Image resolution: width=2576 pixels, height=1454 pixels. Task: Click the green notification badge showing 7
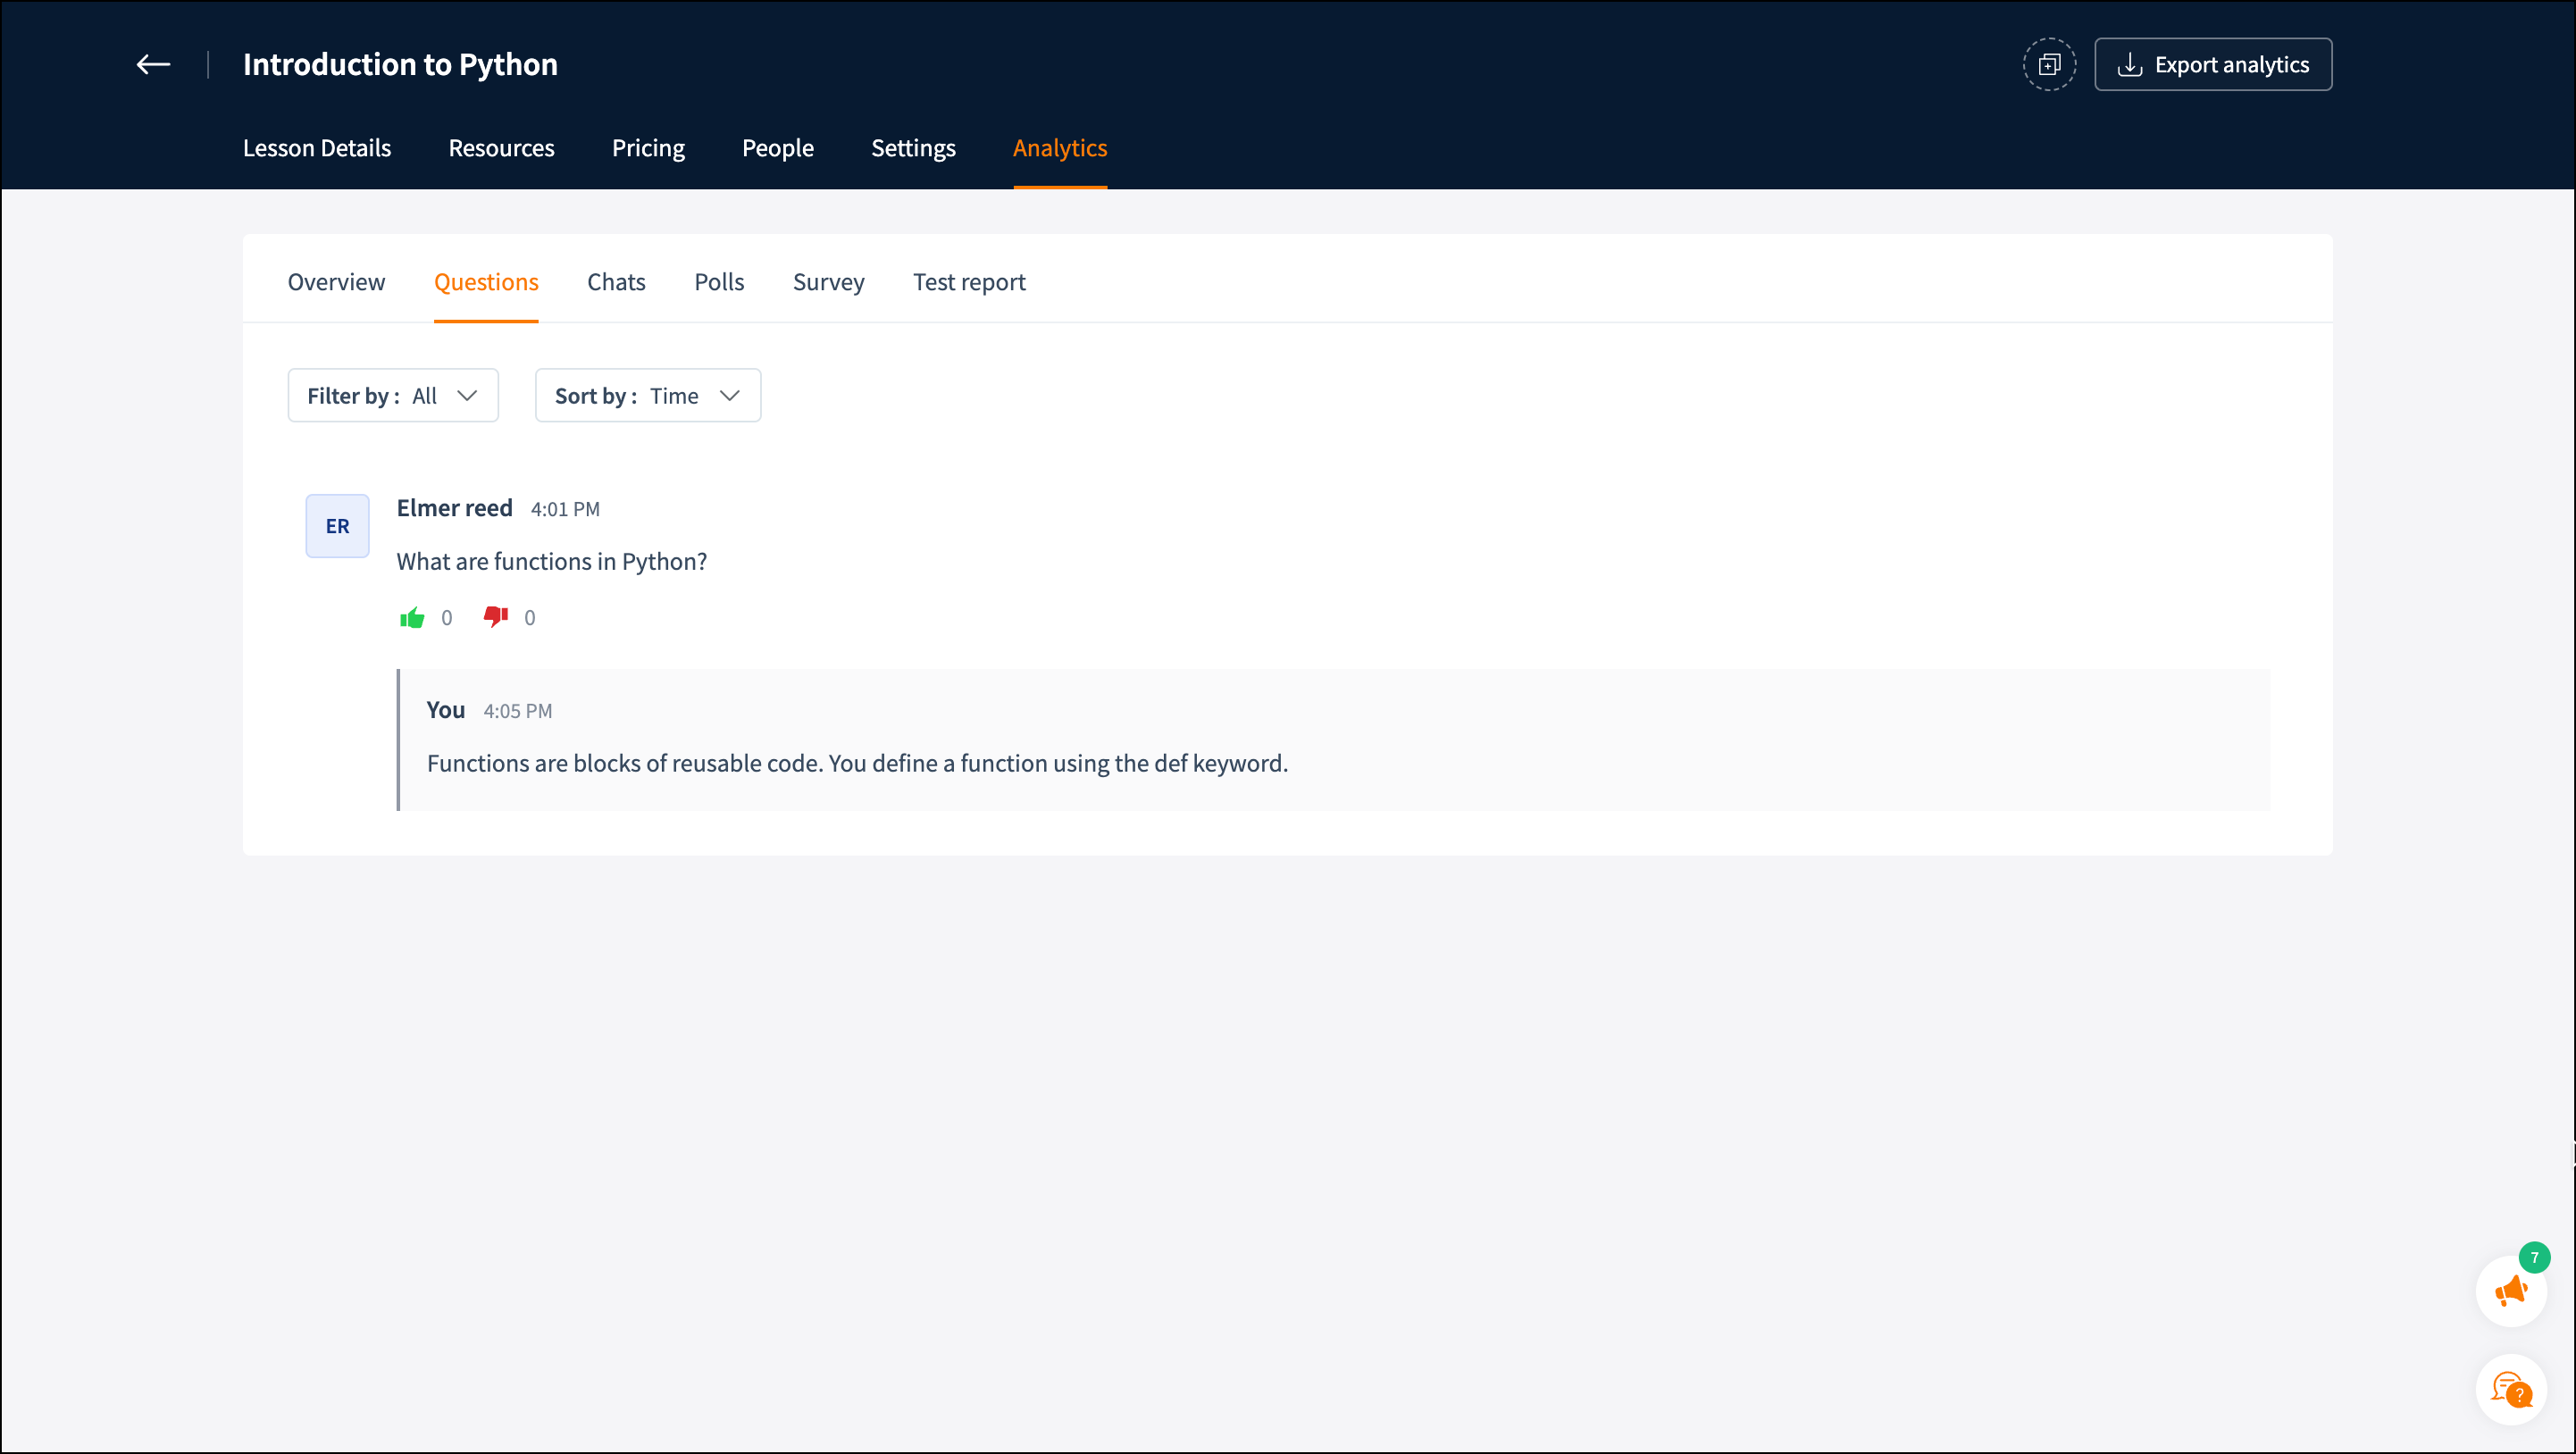pyautogui.click(x=2534, y=1257)
